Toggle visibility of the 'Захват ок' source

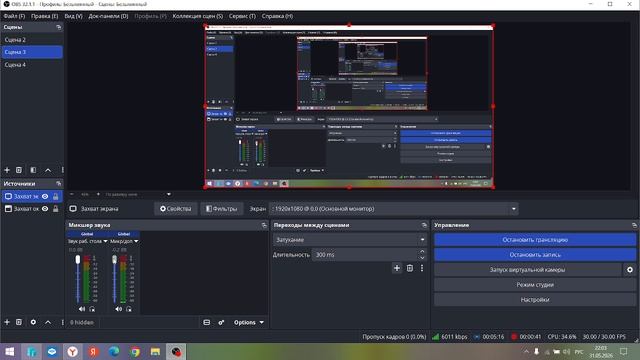[45, 209]
